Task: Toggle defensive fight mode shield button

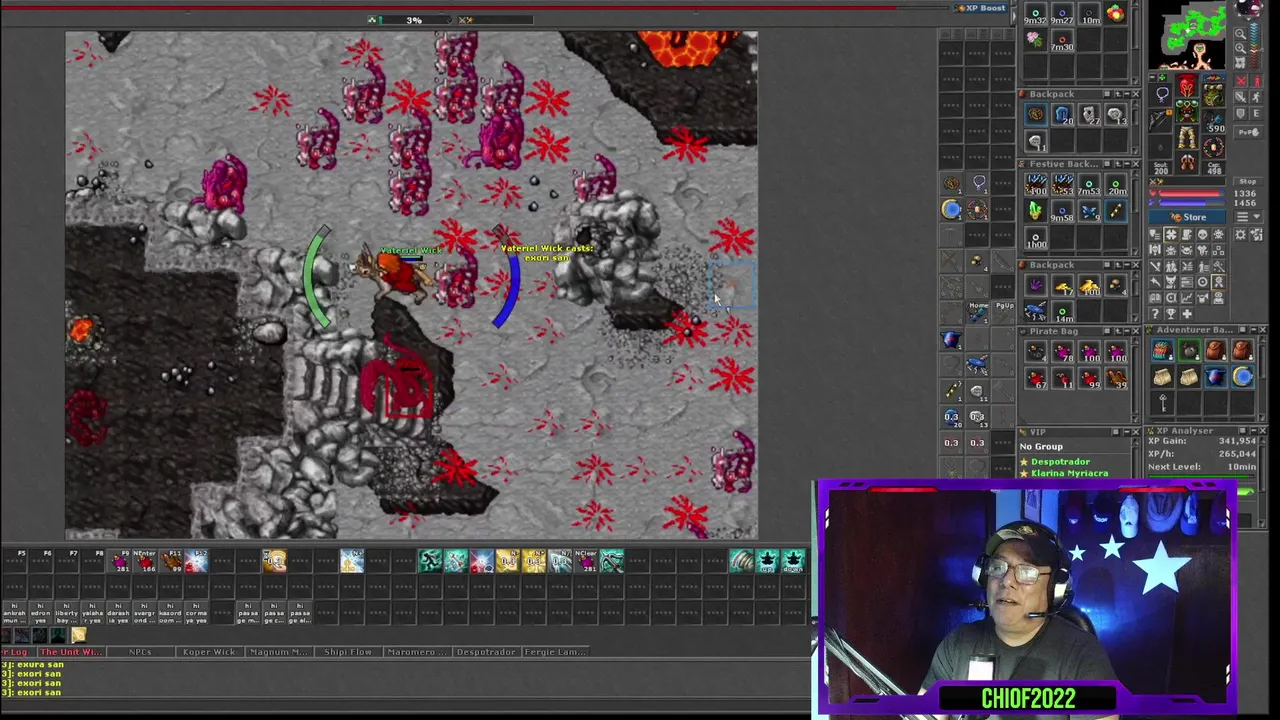Action: click(1242, 113)
